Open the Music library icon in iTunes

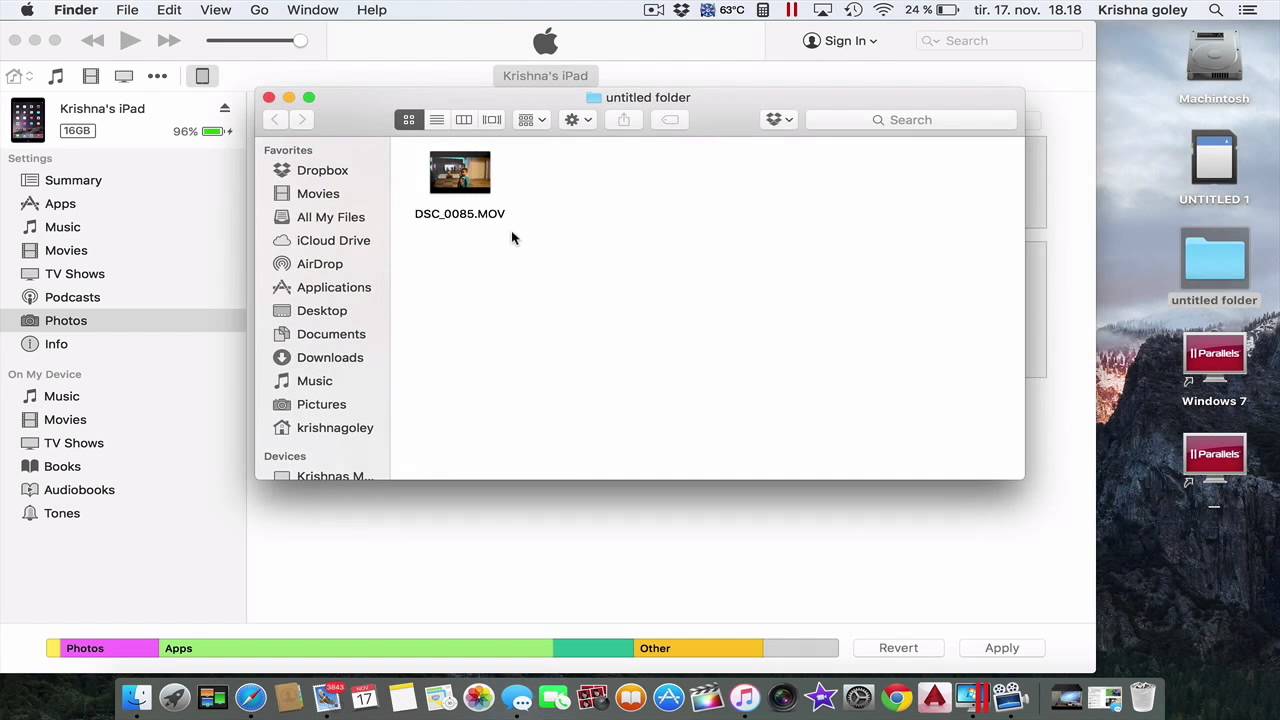pyautogui.click(x=56, y=76)
